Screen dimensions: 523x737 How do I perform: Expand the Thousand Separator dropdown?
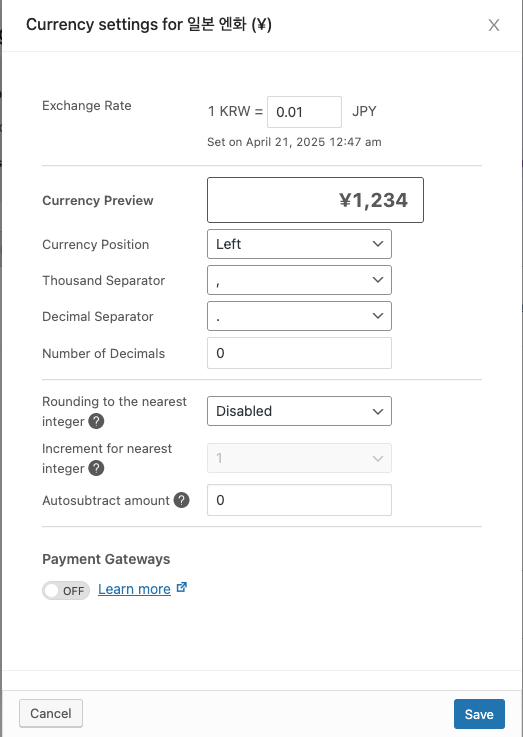click(x=299, y=280)
